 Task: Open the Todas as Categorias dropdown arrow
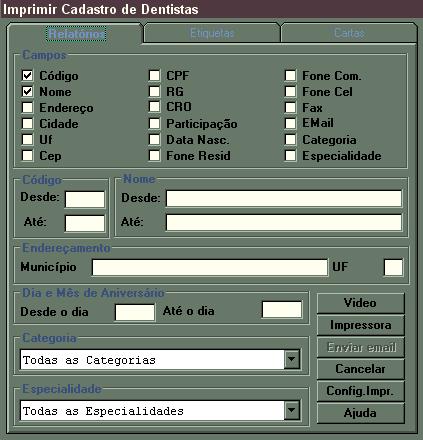tap(292, 359)
